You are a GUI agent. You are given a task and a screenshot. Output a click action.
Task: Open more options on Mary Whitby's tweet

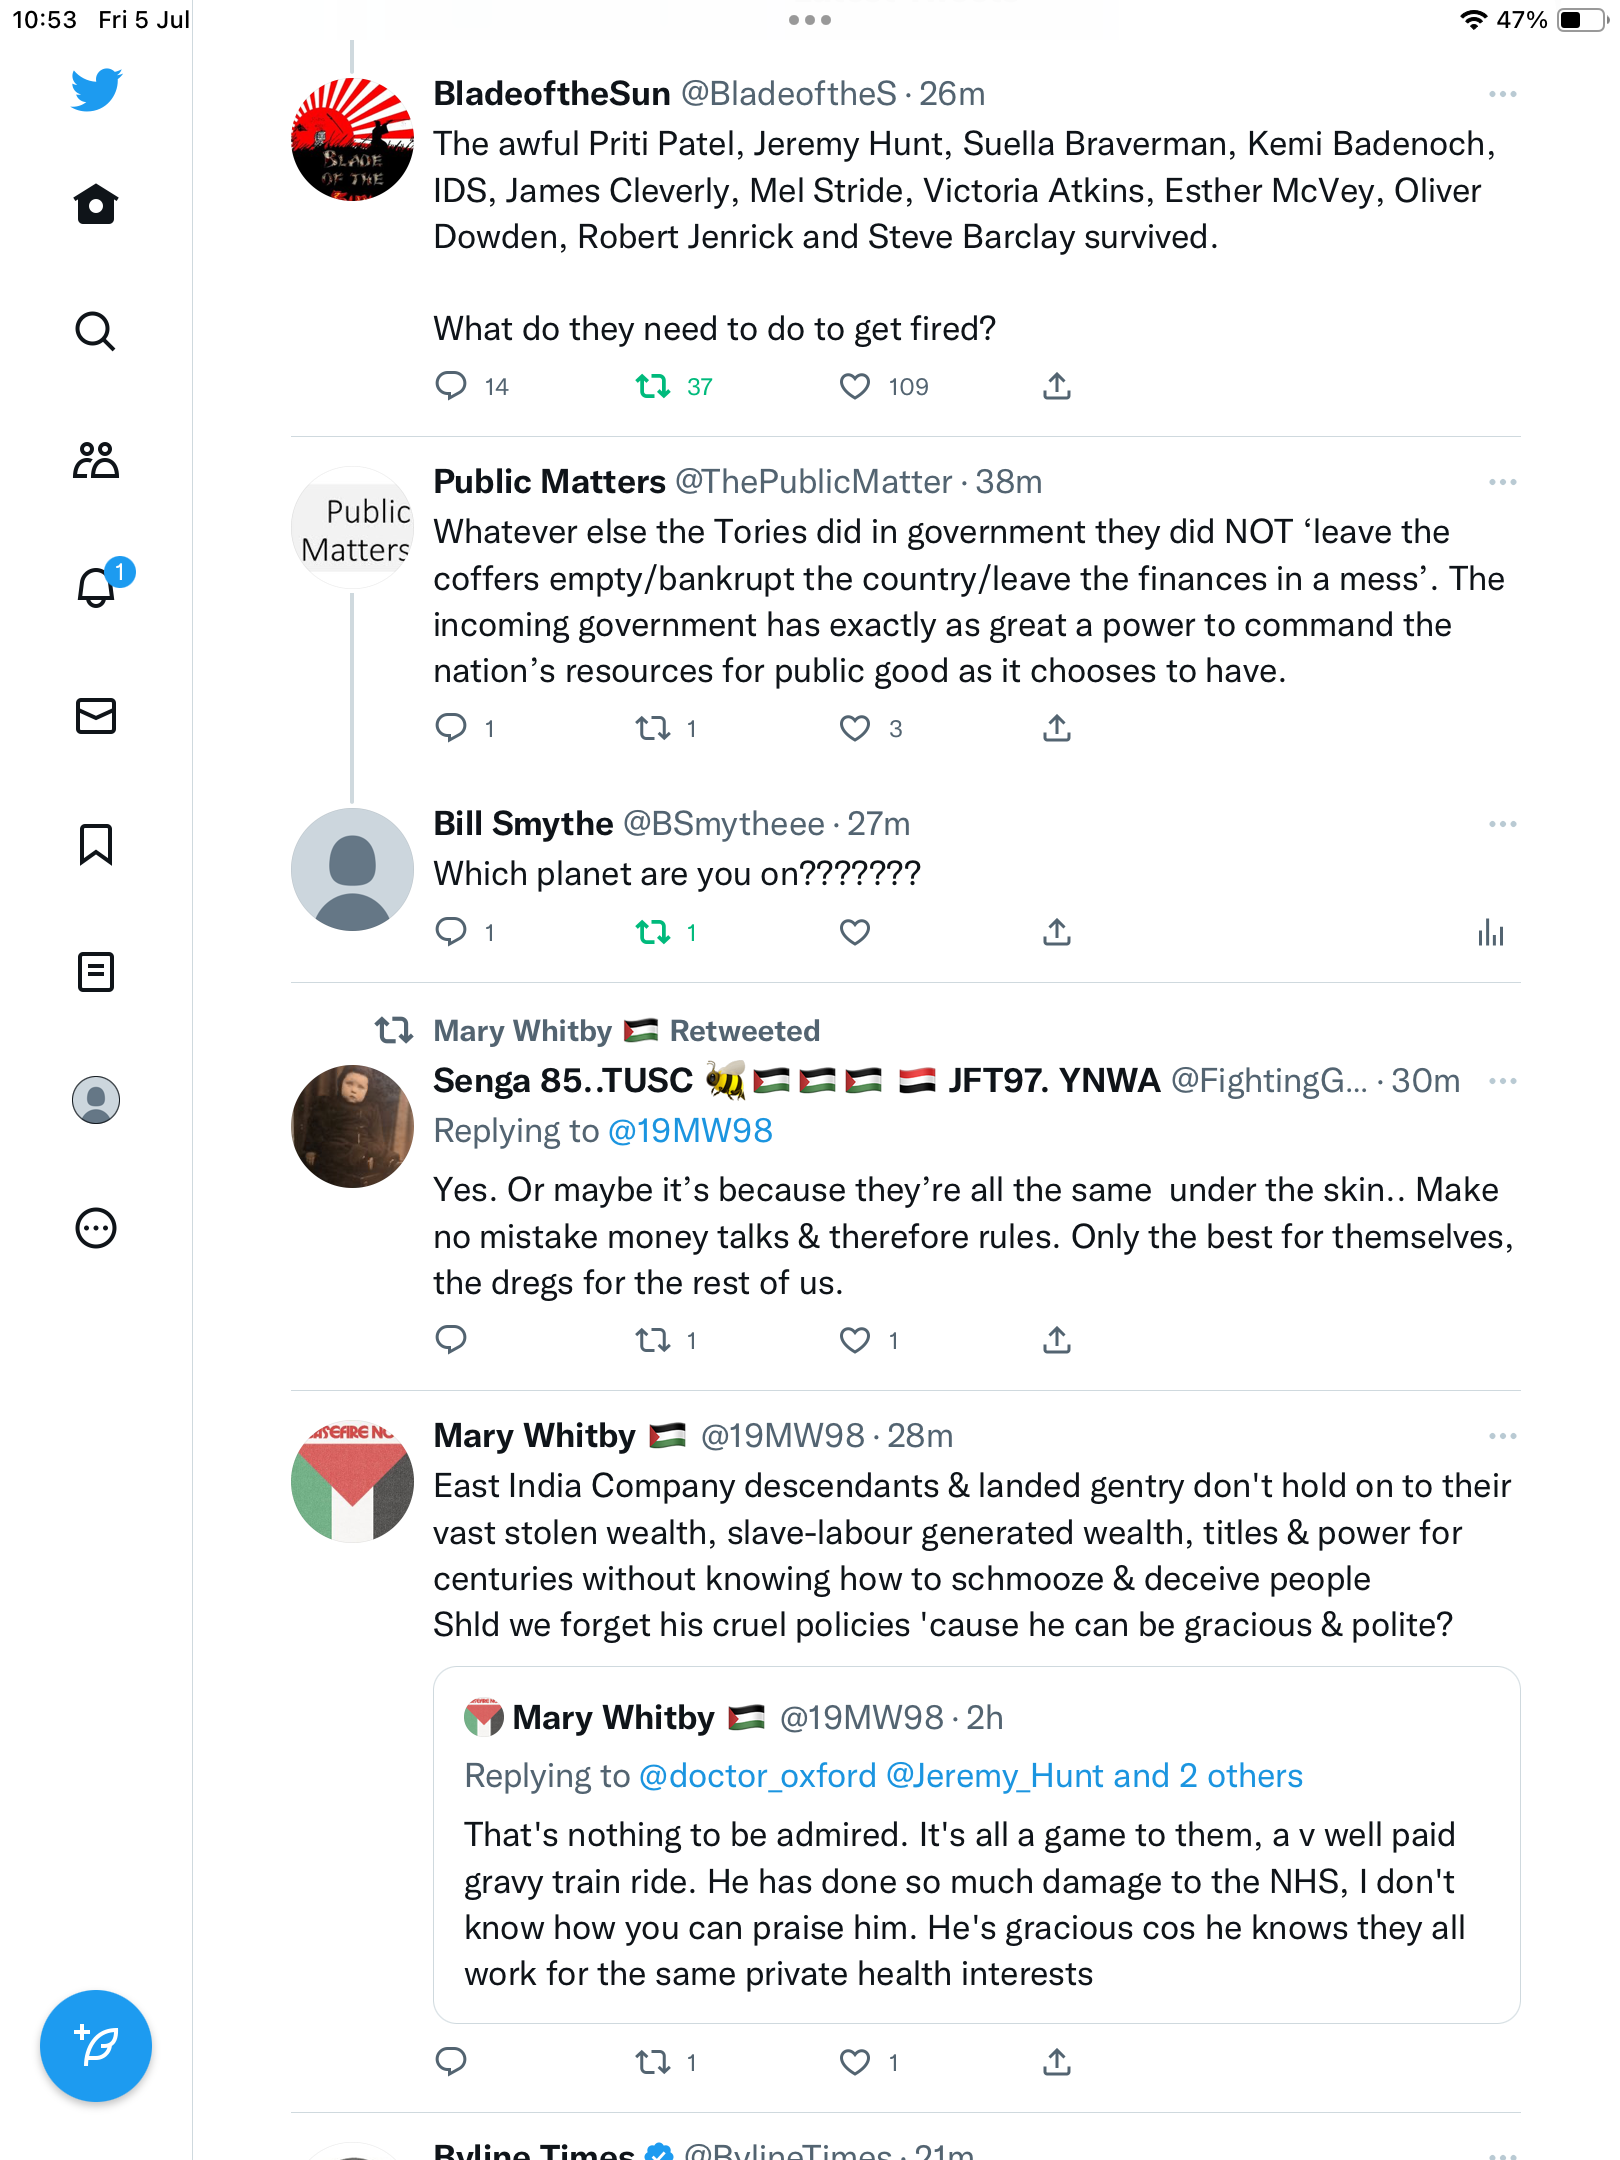(x=1502, y=1436)
